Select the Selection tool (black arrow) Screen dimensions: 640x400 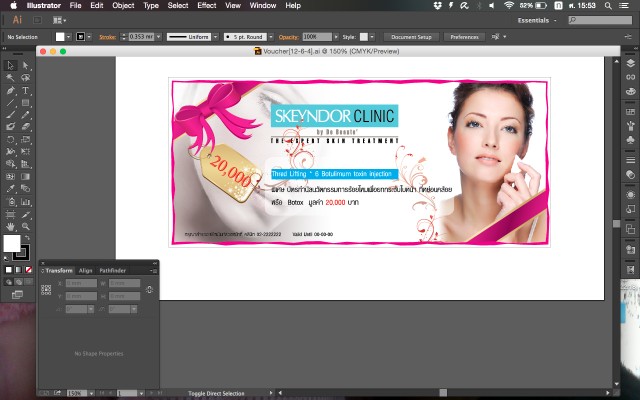10,65
